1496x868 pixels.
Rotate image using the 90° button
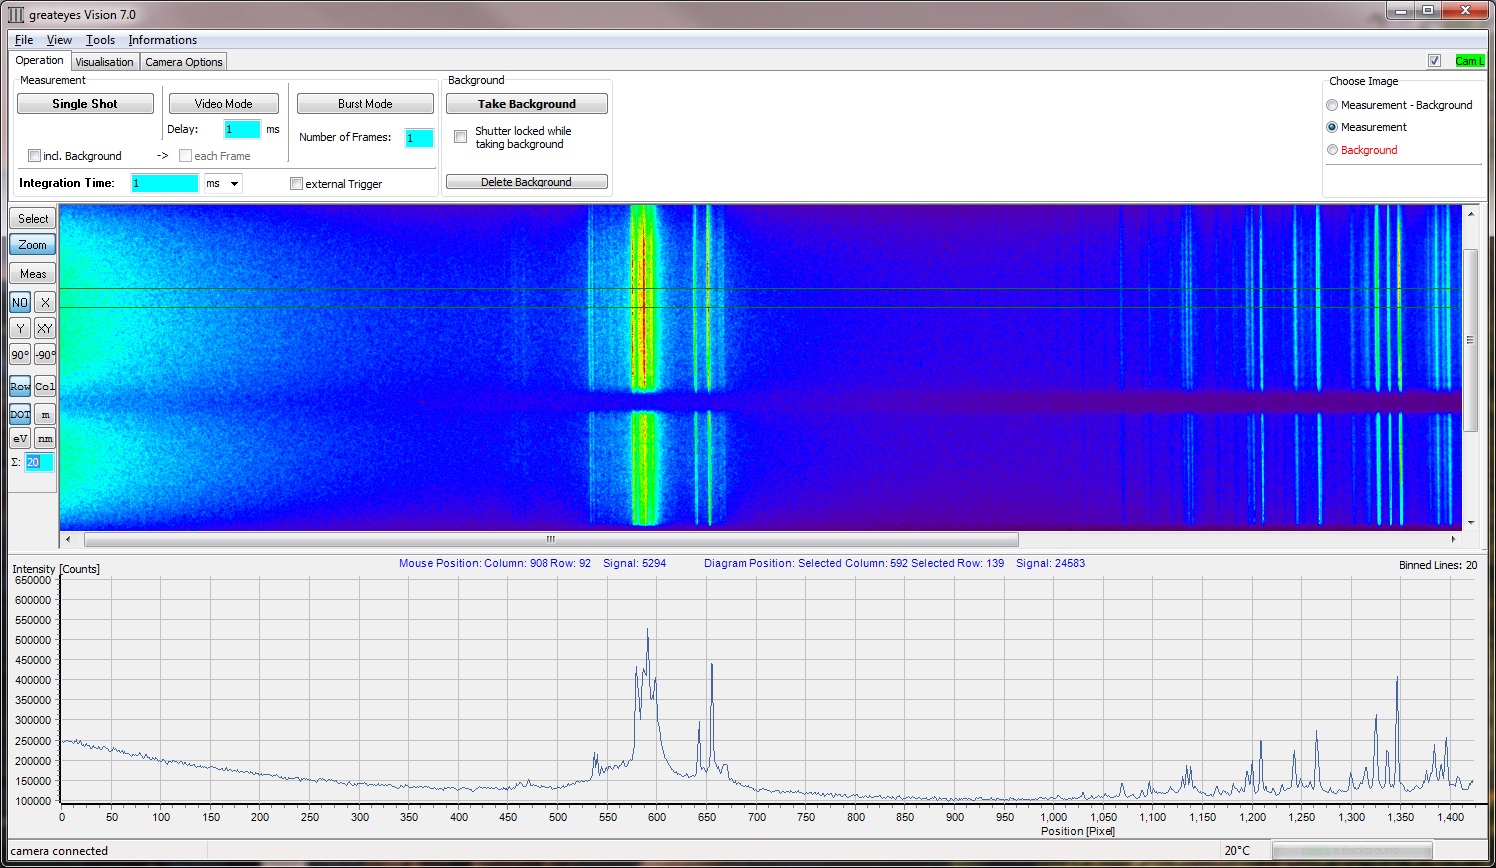(x=19, y=355)
